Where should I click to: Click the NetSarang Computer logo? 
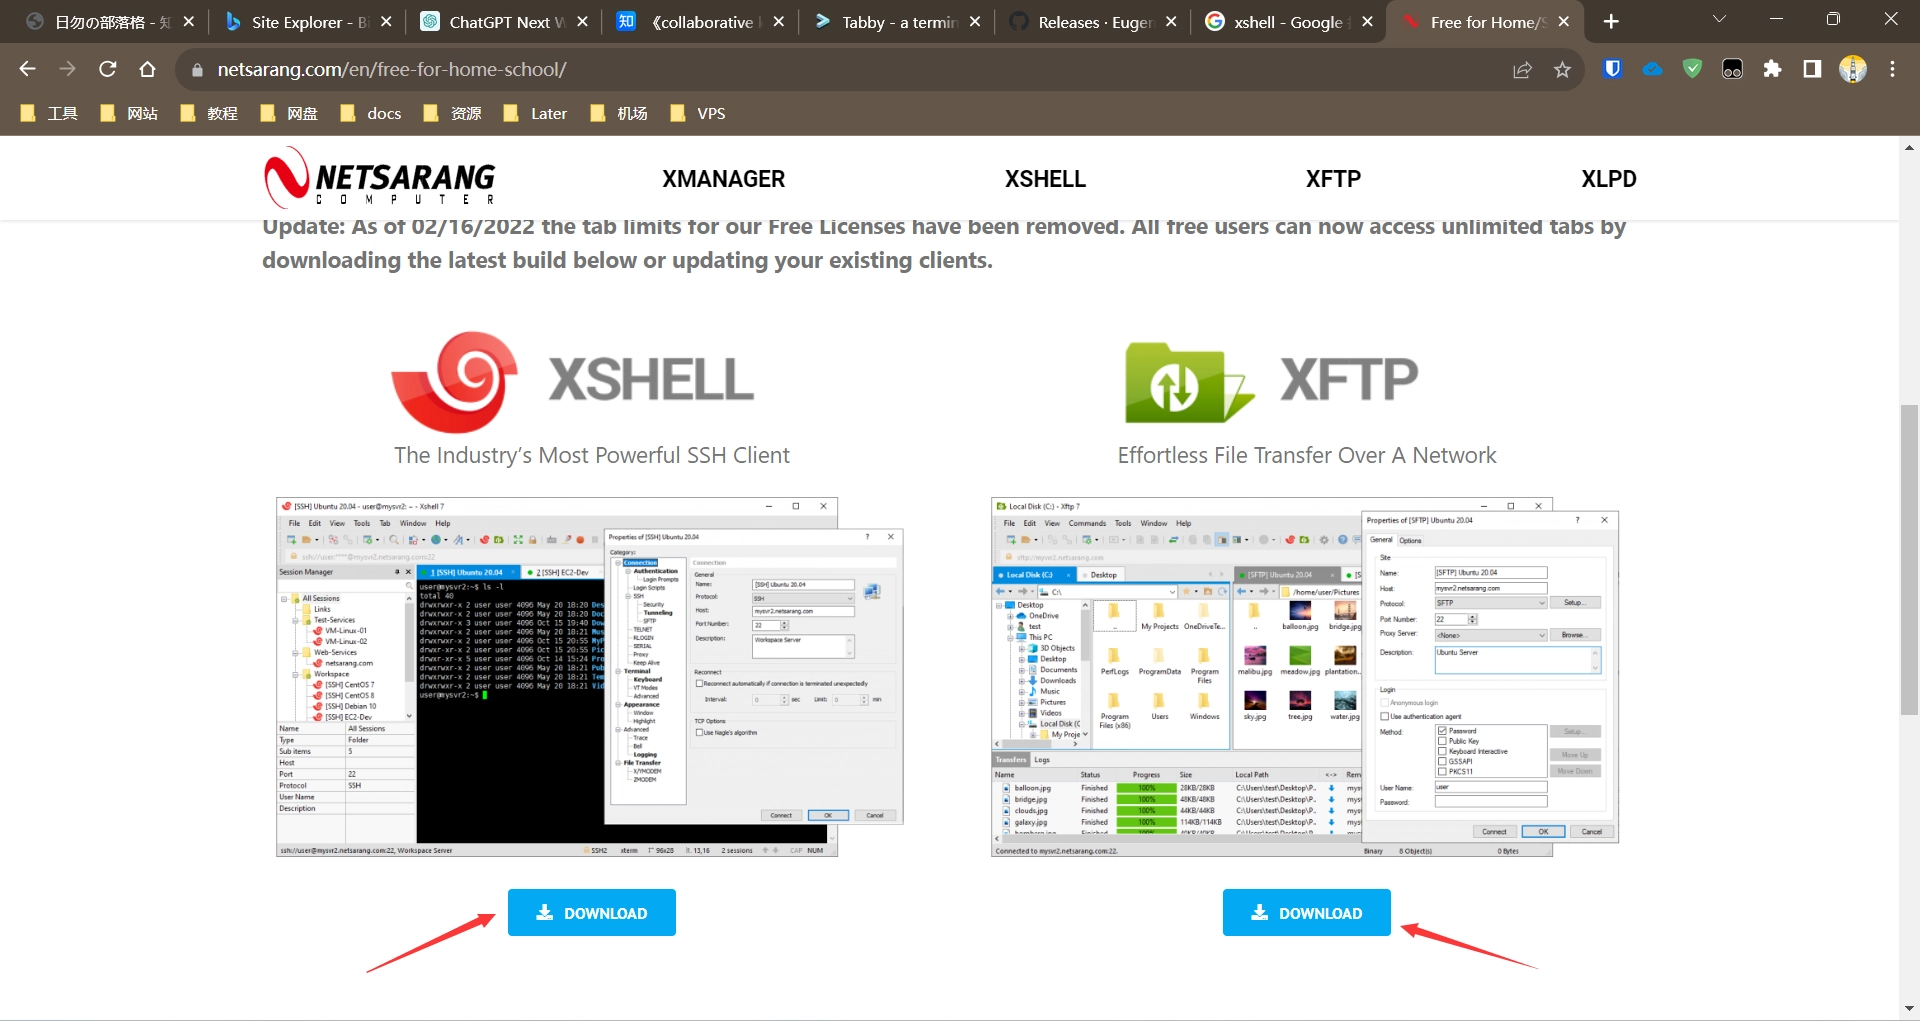(380, 178)
